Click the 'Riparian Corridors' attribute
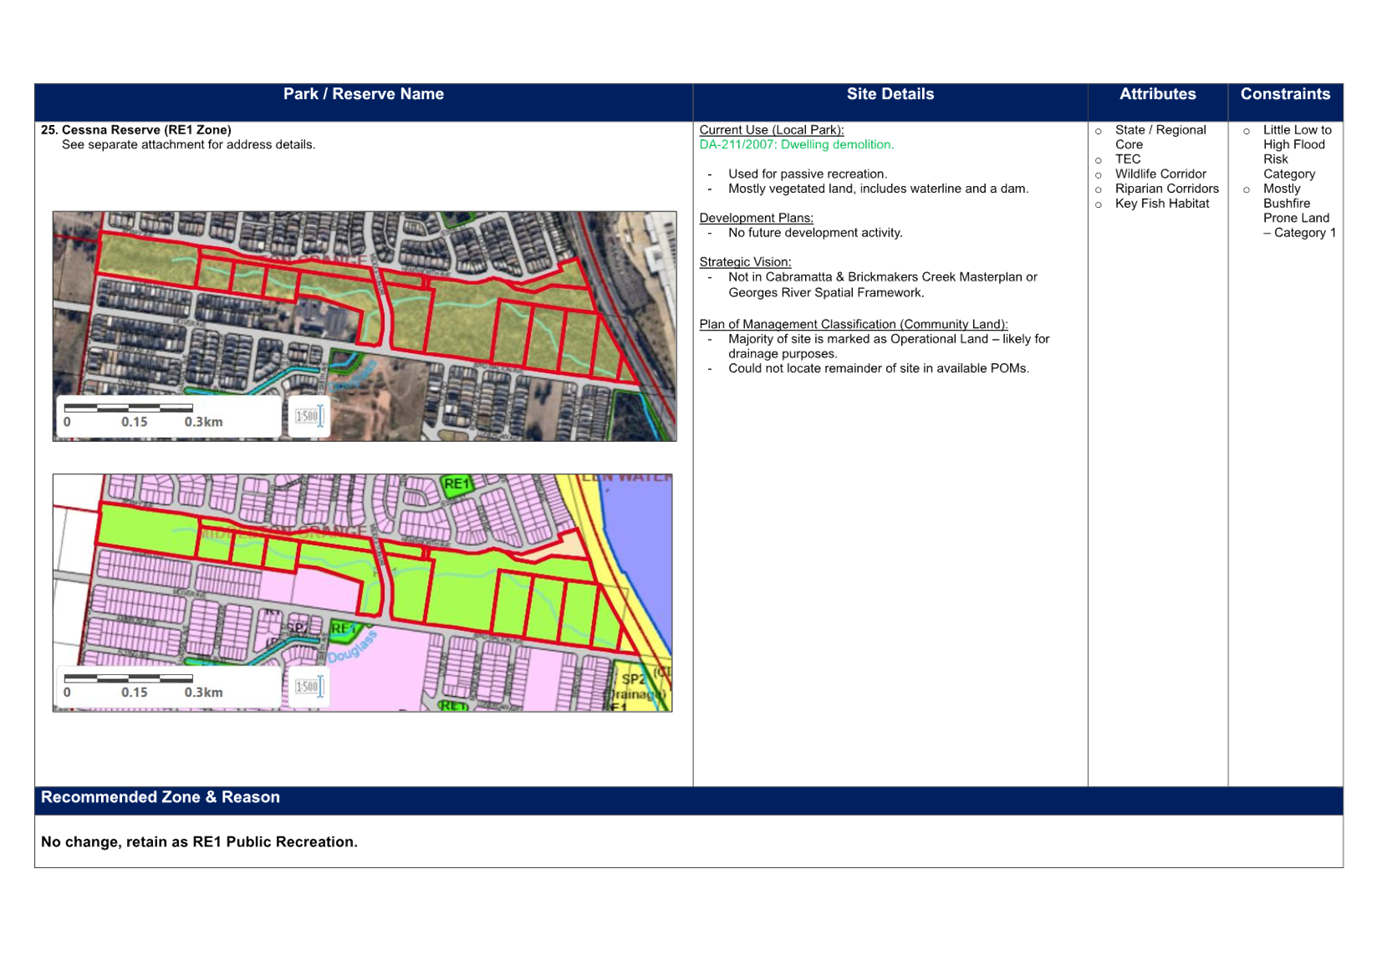The height and width of the screenshot is (977, 1382). [1167, 189]
